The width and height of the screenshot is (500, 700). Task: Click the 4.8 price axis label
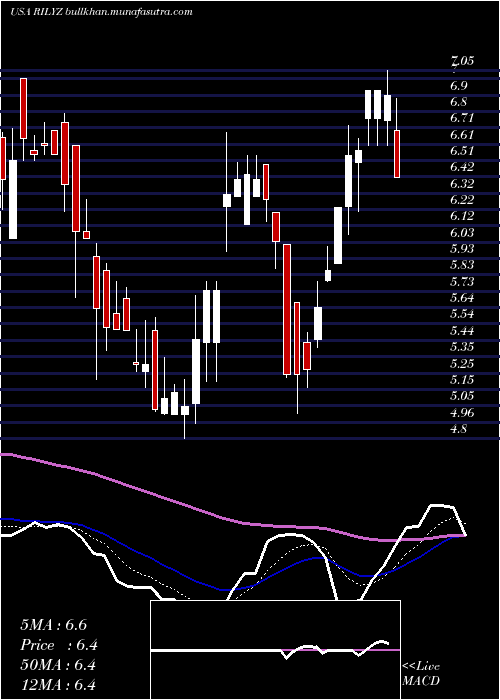[x=458, y=429]
